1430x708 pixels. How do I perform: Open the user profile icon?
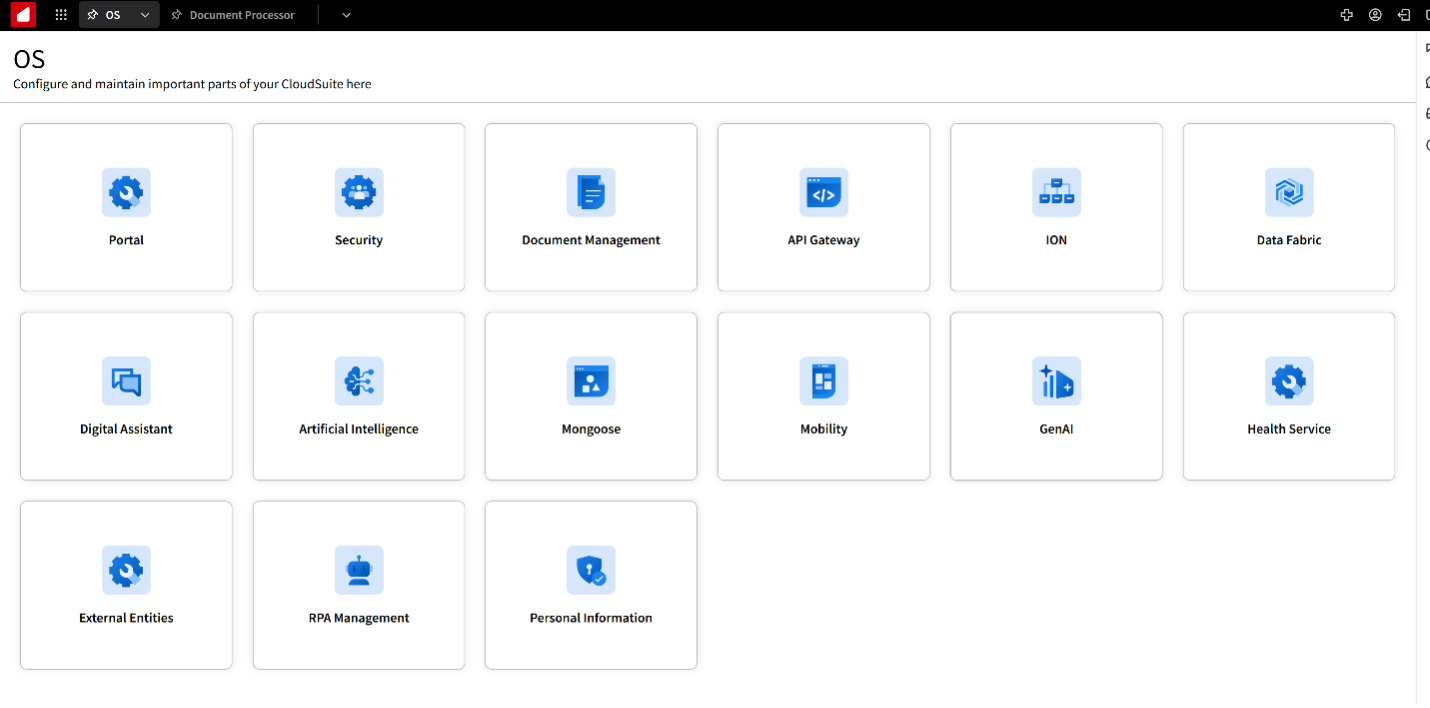[1375, 15]
